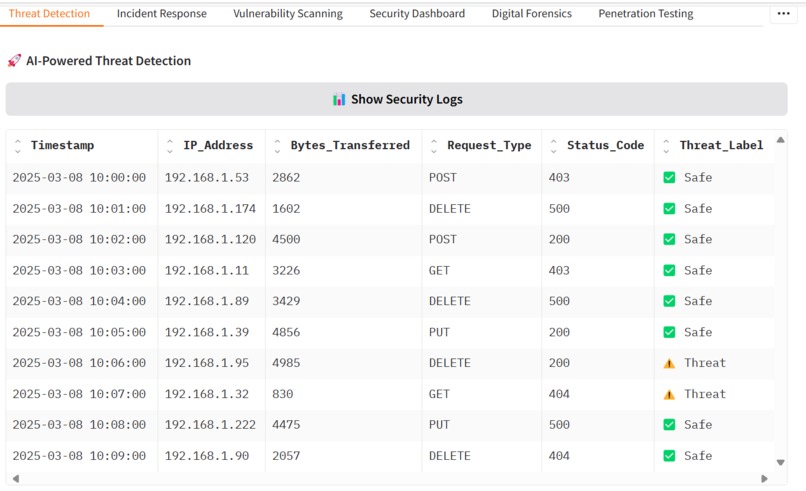Click the sort arrows icon next to Threat_Label
This screenshot has width=806, height=491.
pyautogui.click(x=666, y=146)
